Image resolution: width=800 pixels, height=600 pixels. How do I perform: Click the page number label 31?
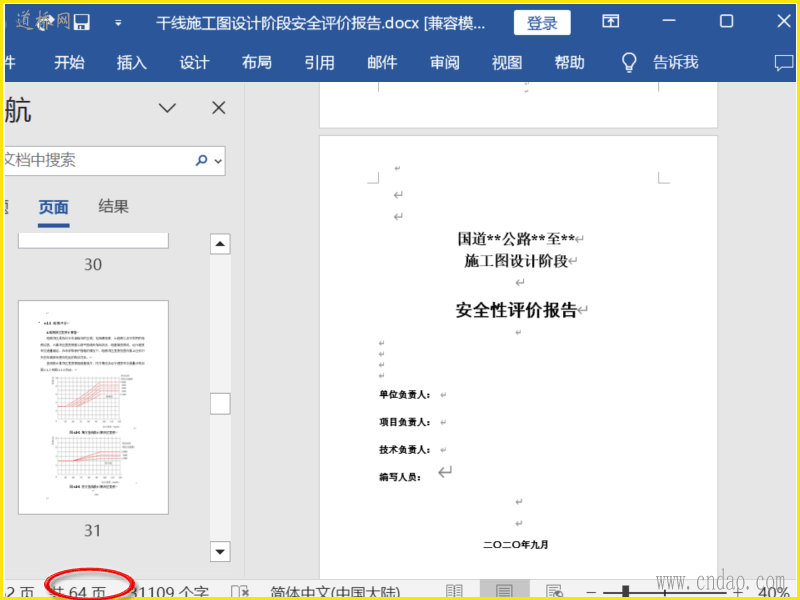tap(92, 531)
